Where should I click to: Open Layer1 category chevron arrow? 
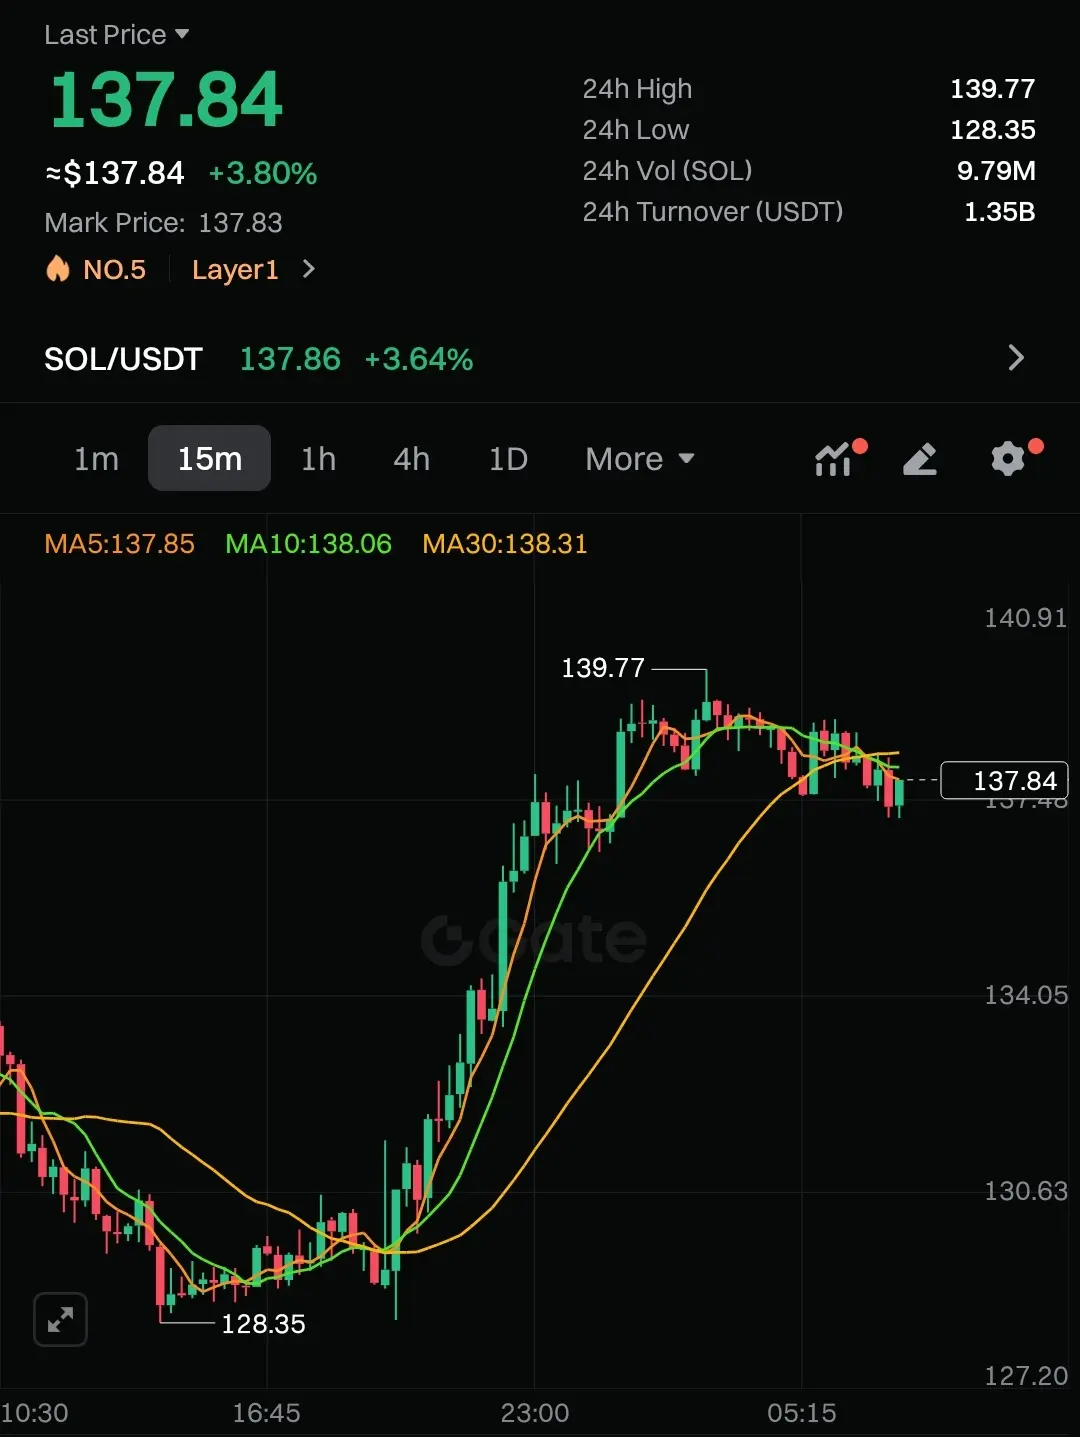pyautogui.click(x=308, y=269)
